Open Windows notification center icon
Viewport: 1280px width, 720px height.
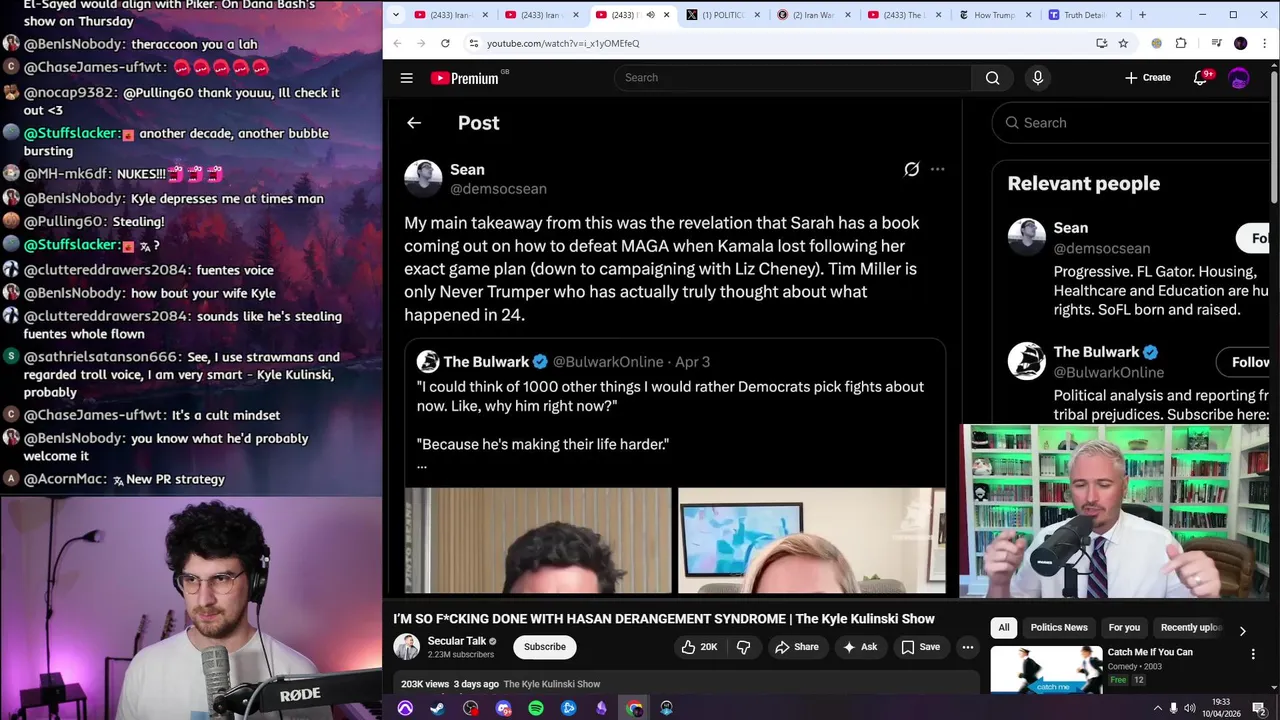click(x=1259, y=708)
